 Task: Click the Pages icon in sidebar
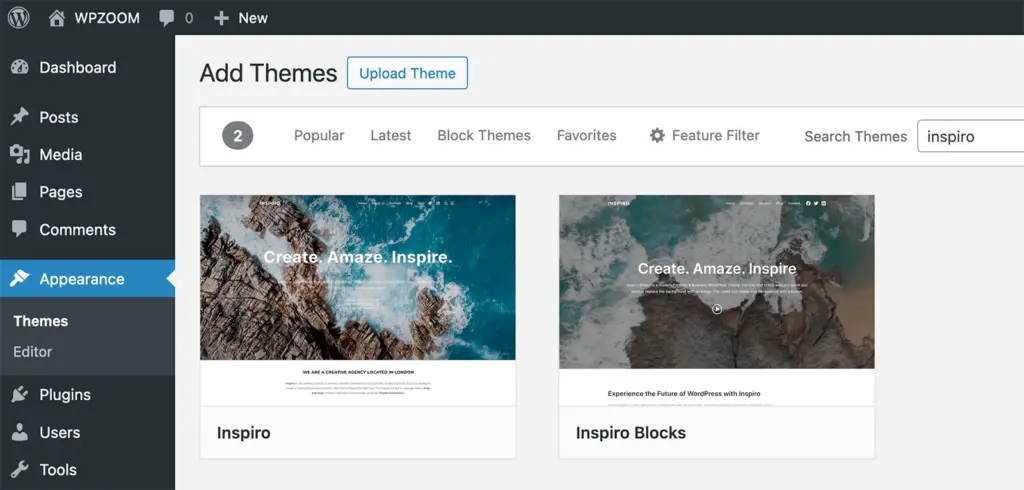tap(20, 192)
